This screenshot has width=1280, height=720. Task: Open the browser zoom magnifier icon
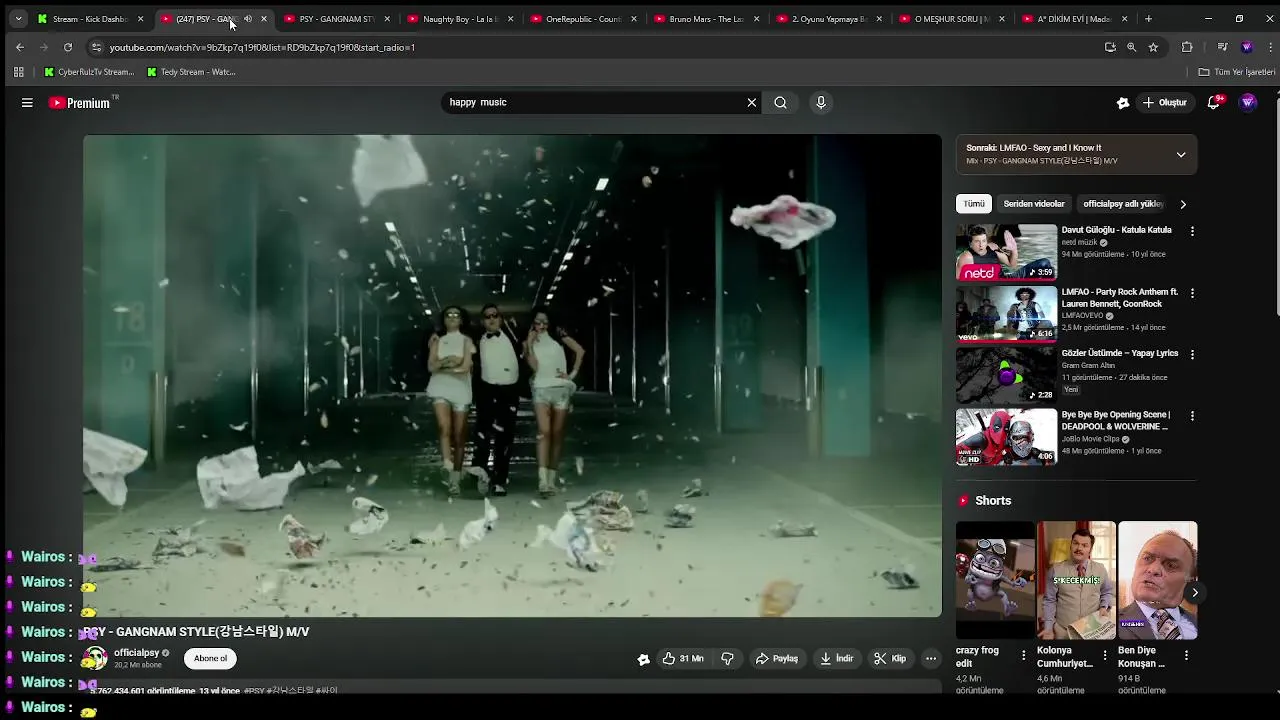pos(1132,47)
